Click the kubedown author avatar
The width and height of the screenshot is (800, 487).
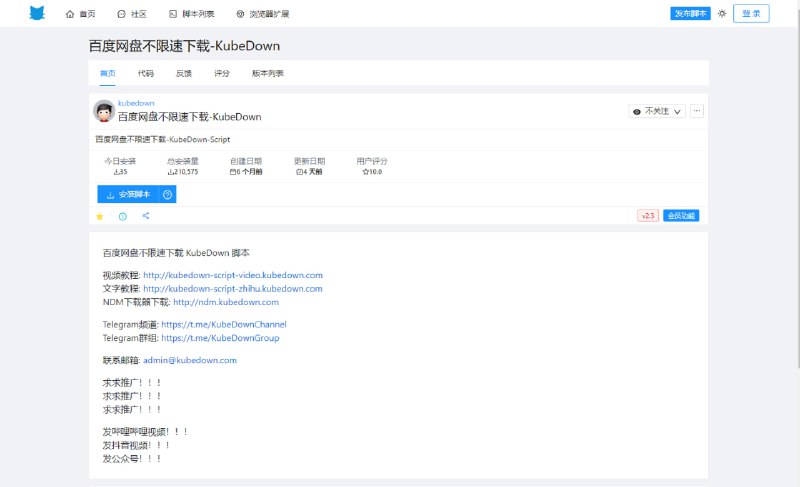click(x=104, y=111)
